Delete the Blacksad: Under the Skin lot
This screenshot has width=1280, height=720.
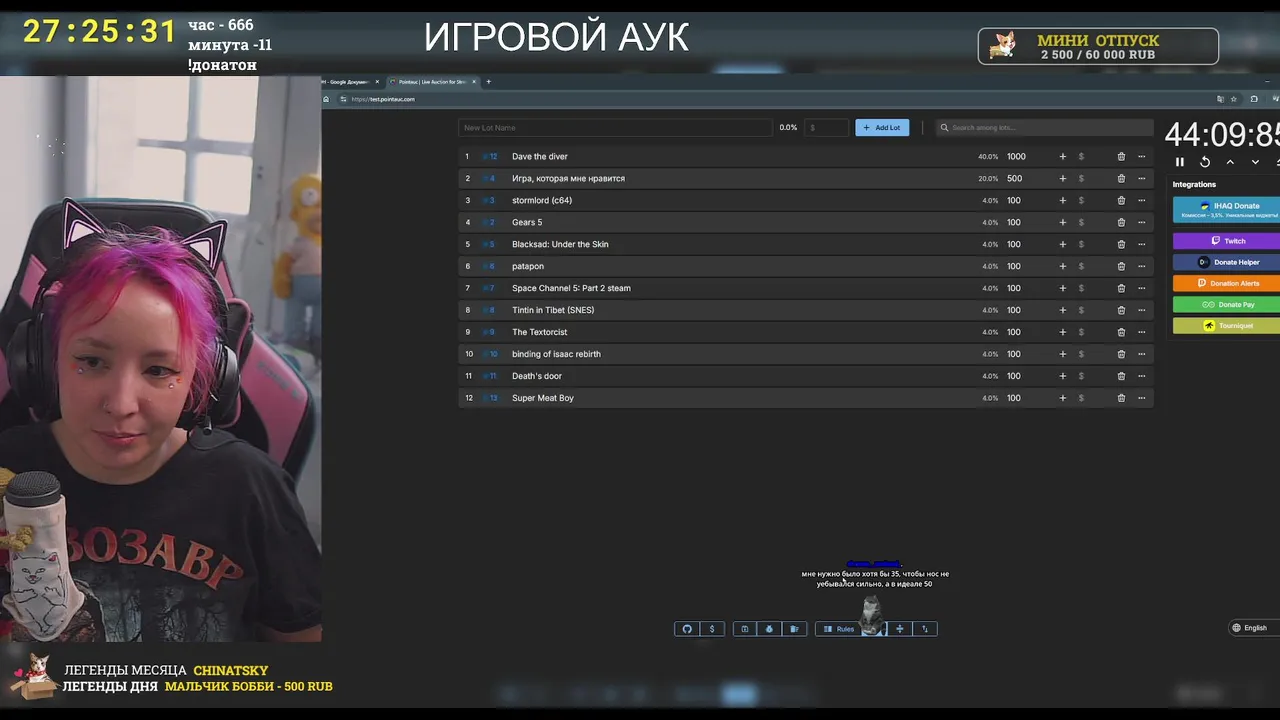click(x=1121, y=245)
